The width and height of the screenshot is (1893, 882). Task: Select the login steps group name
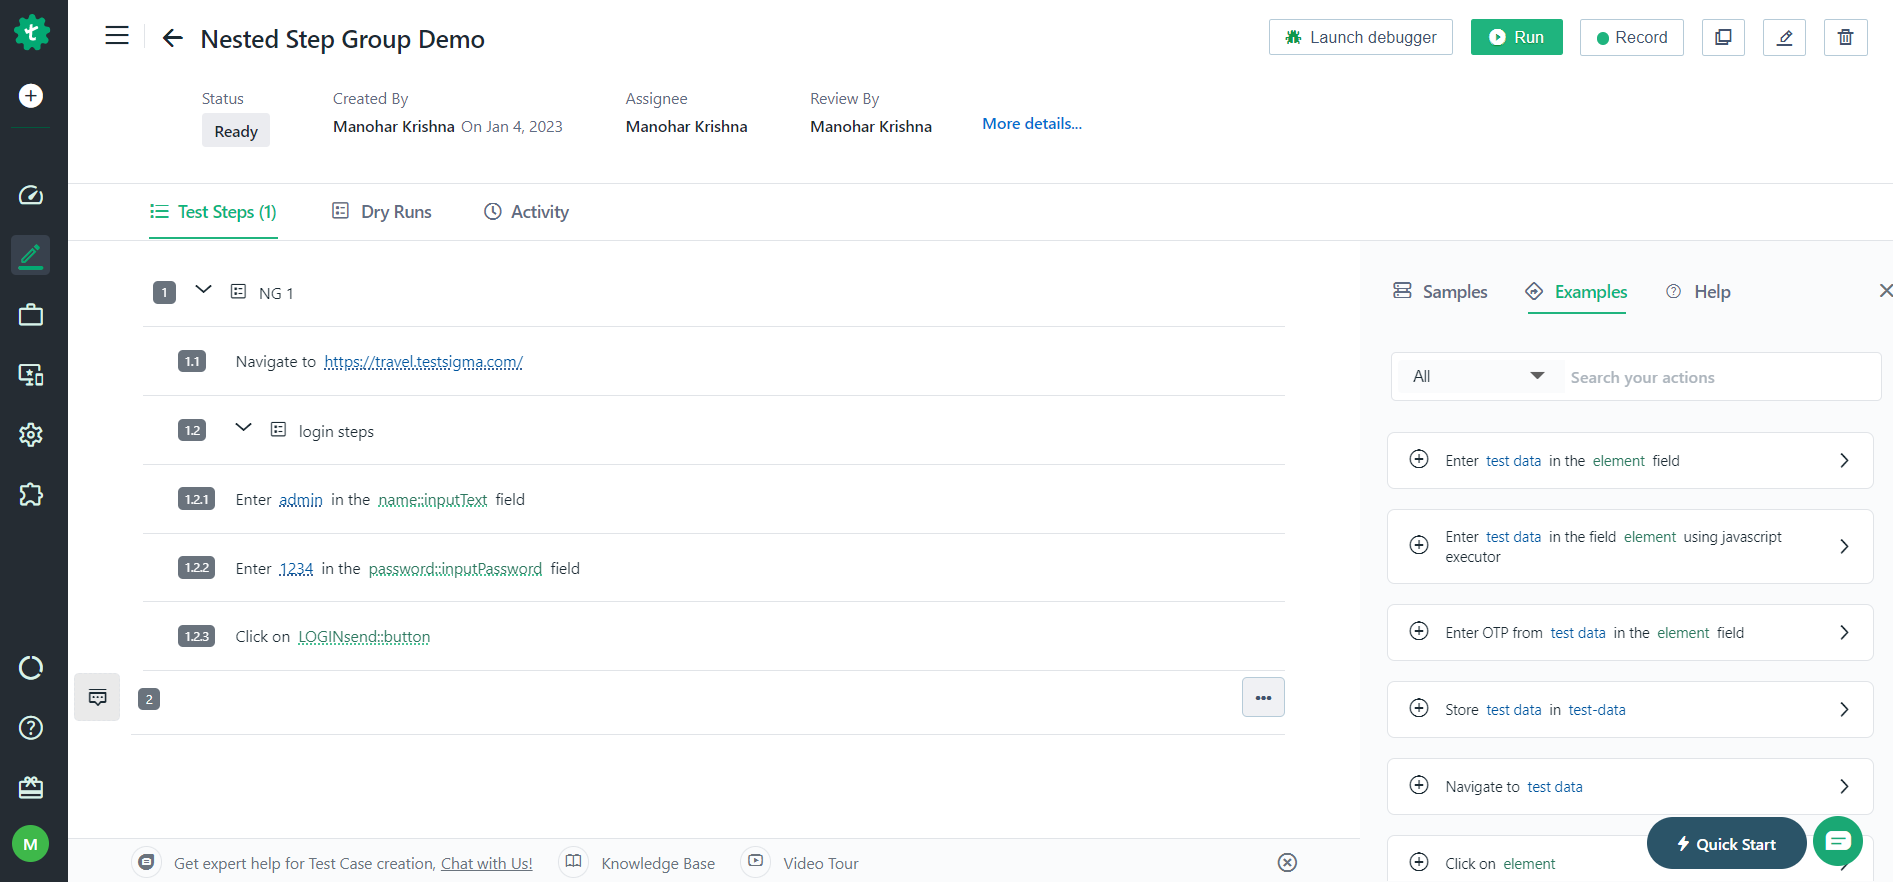(336, 431)
